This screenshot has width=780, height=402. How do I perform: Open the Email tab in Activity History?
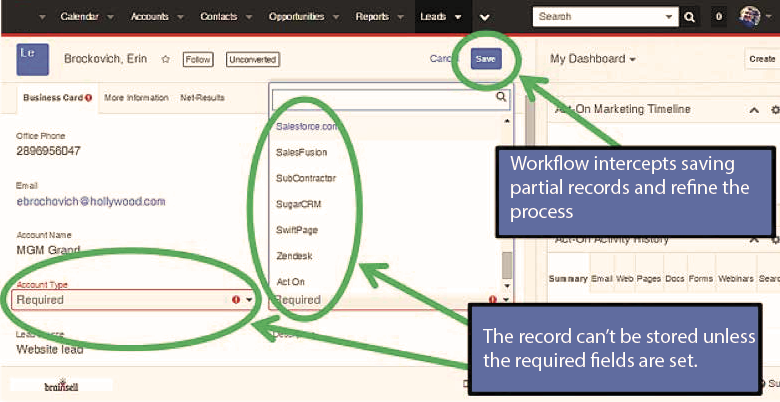[601, 279]
